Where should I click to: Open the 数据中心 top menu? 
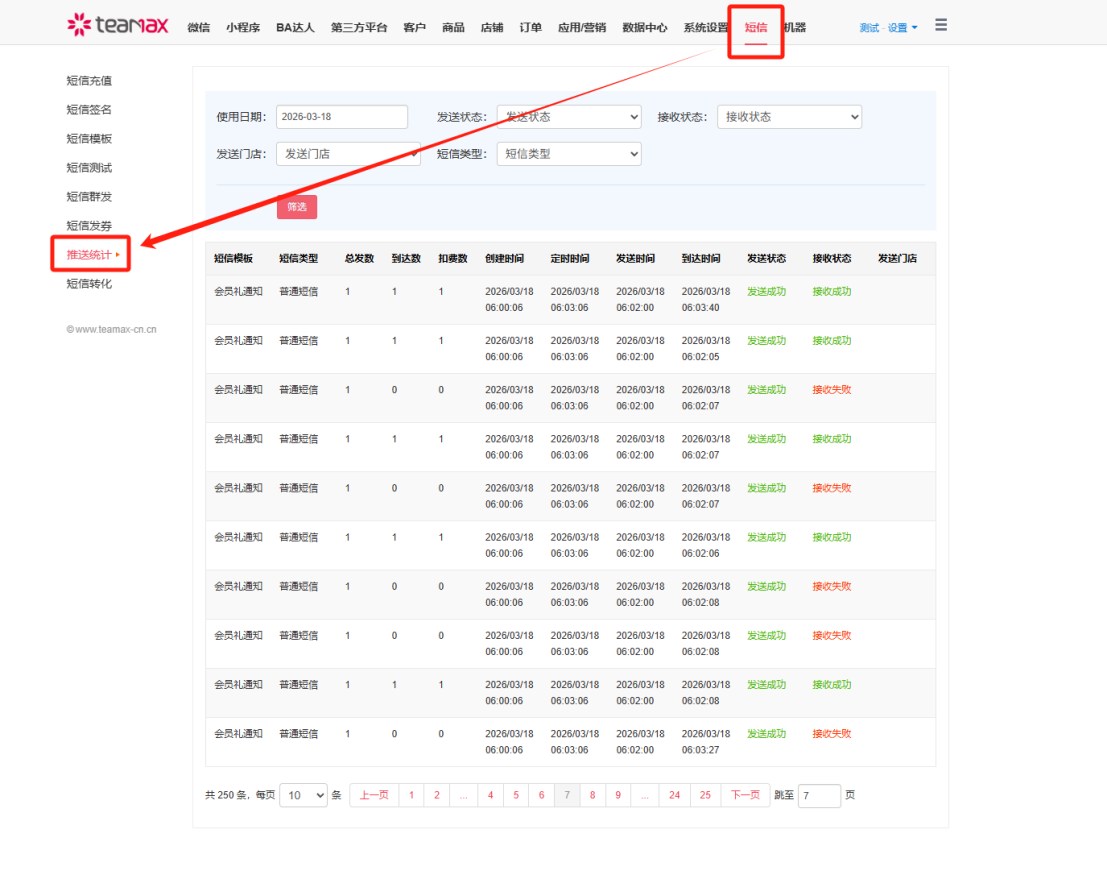click(644, 28)
